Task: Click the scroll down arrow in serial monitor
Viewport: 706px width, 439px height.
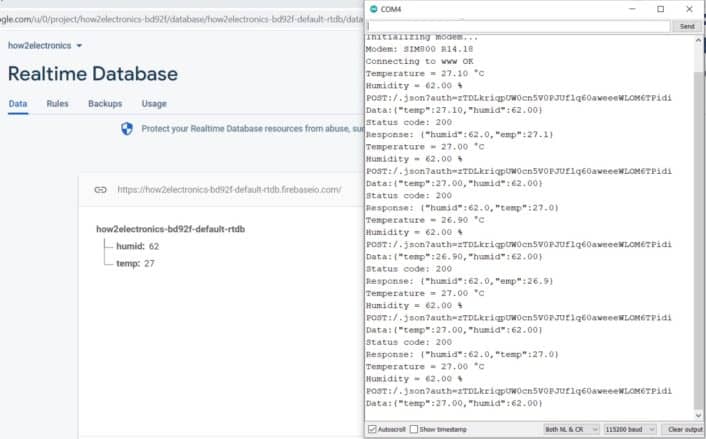Action: click(x=698, y=415)
